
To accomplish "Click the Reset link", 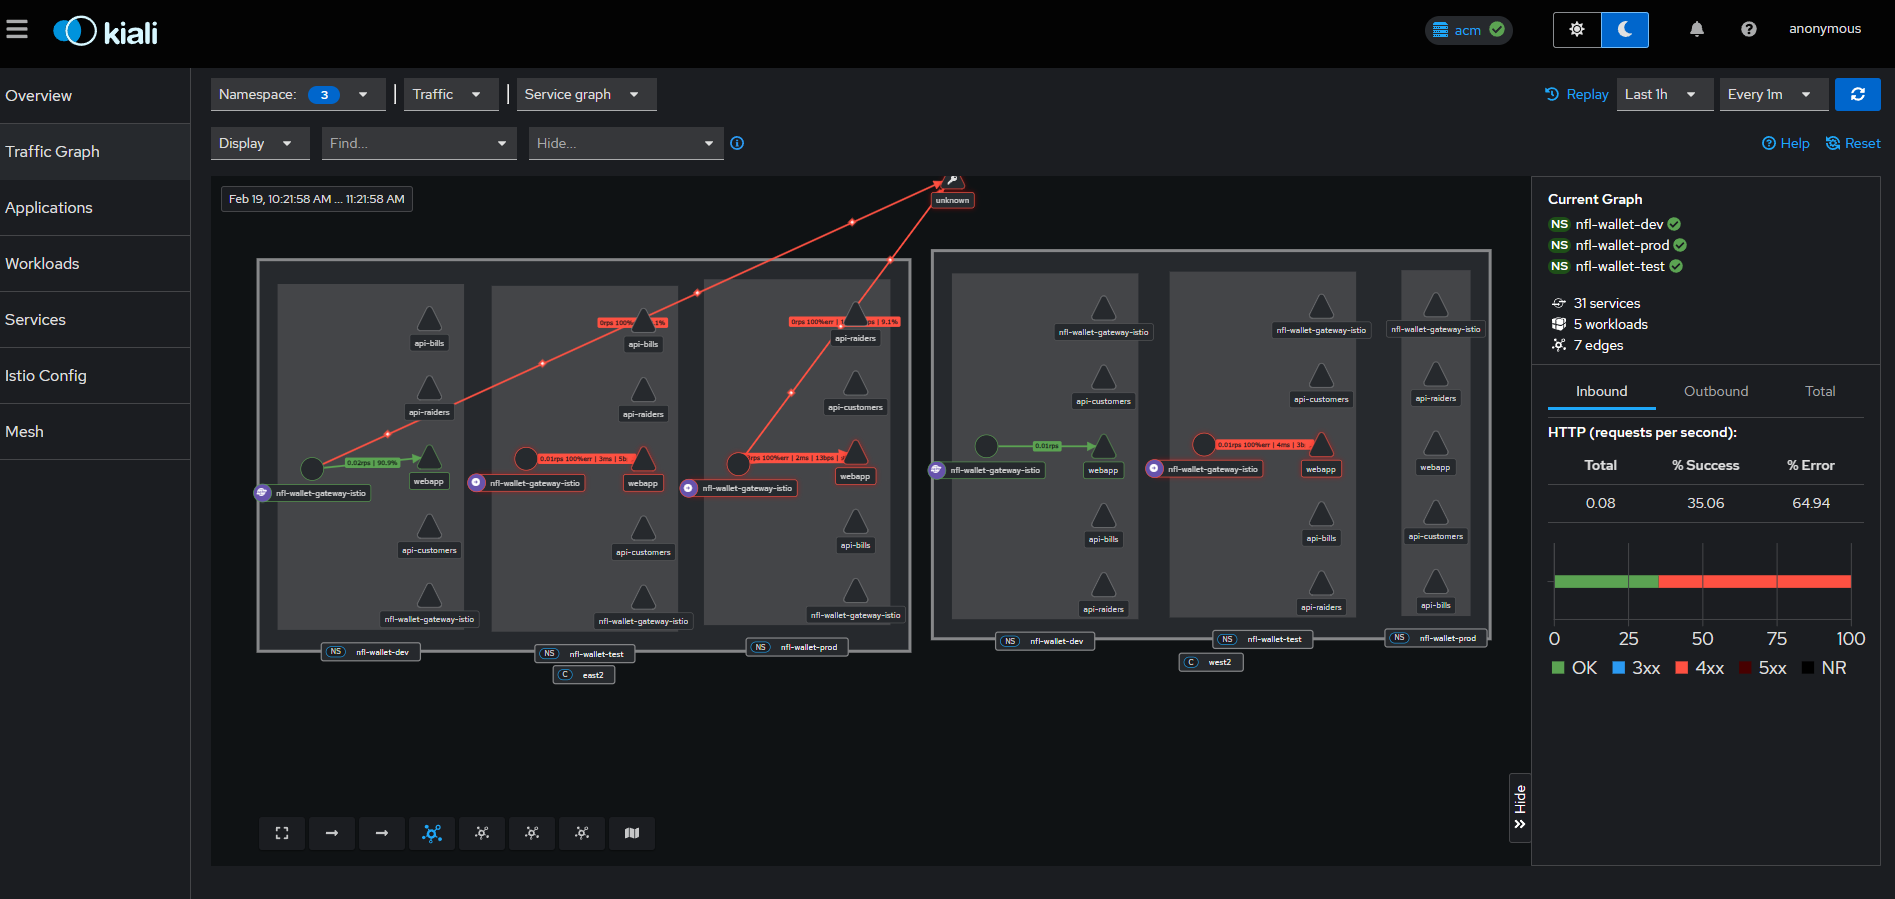I will (1853, 143).
